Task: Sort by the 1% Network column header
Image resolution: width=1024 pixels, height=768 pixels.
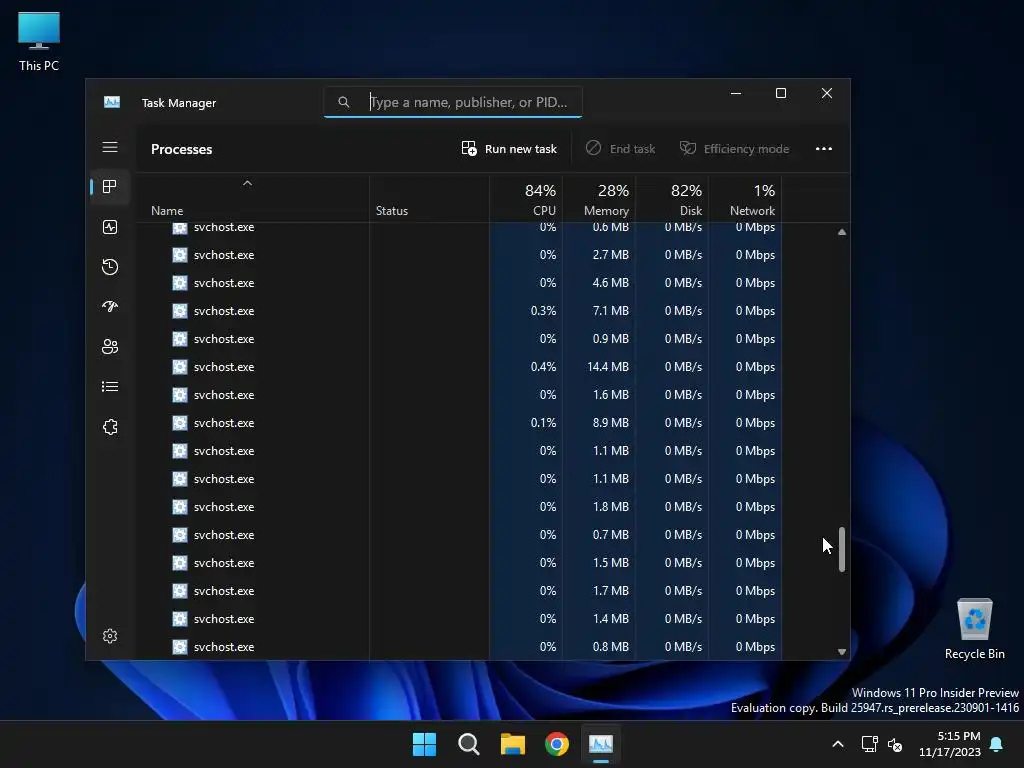Action: pyautogui.click(x=745, y=199)
